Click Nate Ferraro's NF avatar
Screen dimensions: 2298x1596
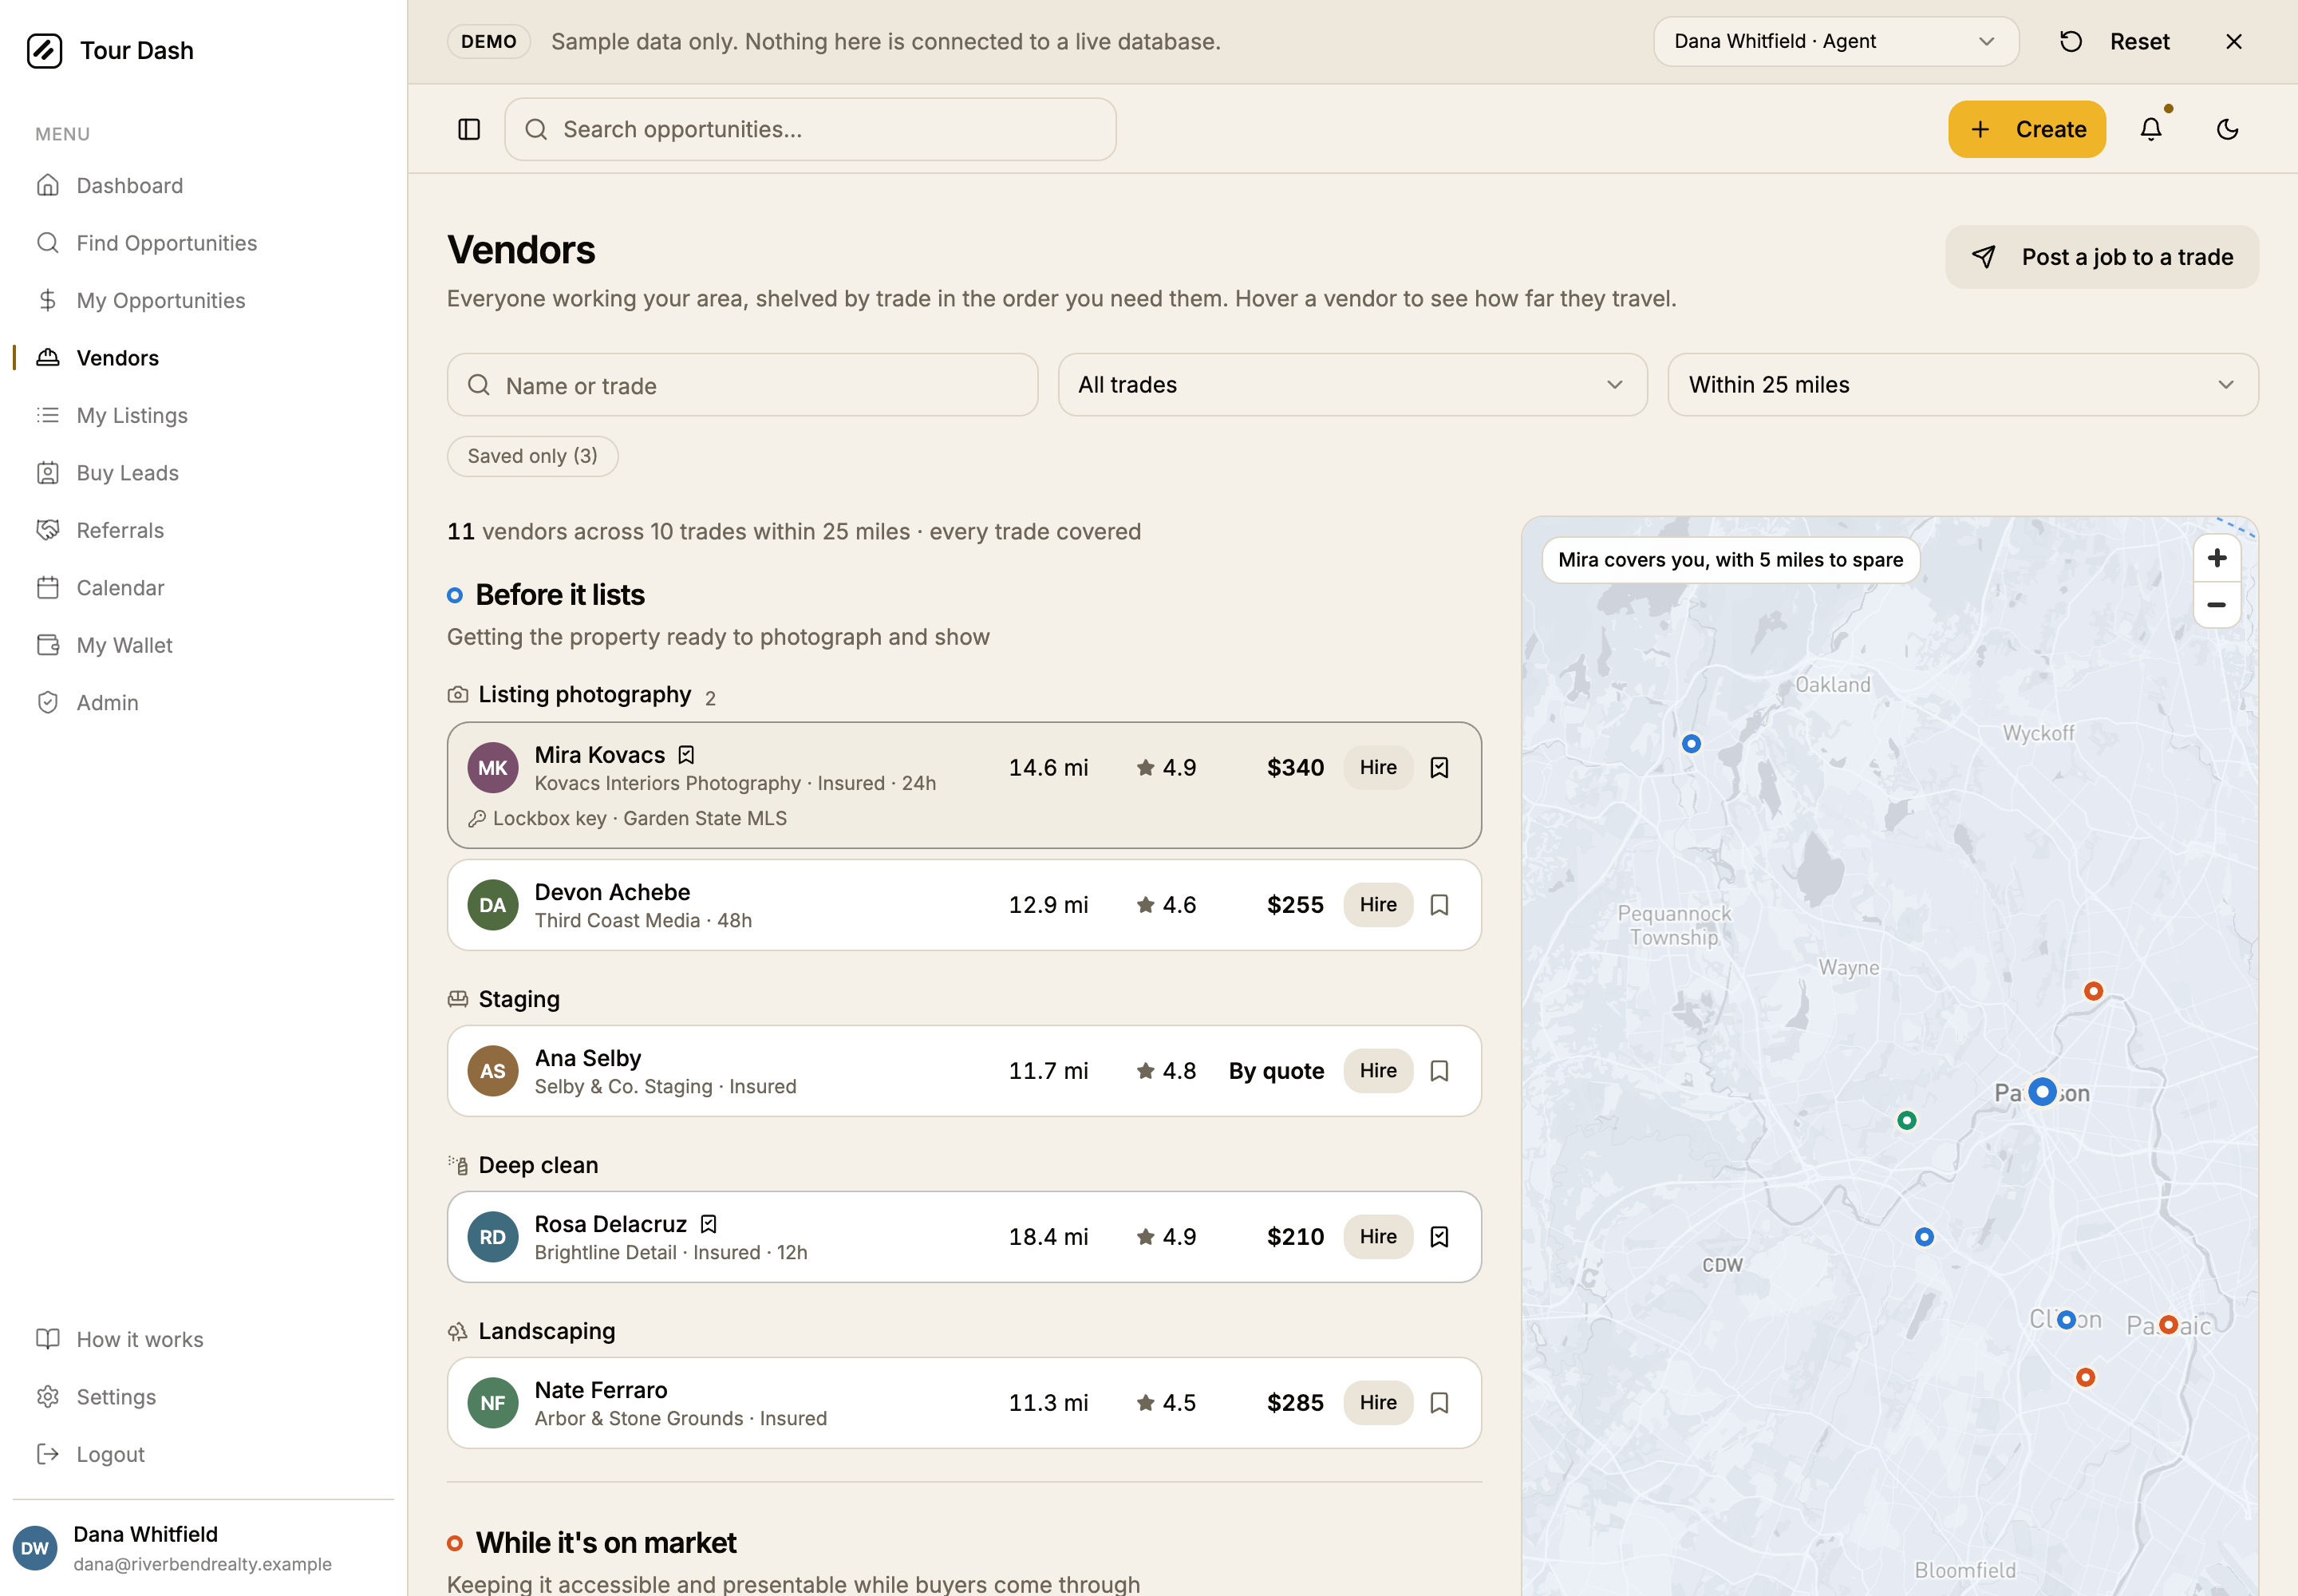[x=493, y=1402]
